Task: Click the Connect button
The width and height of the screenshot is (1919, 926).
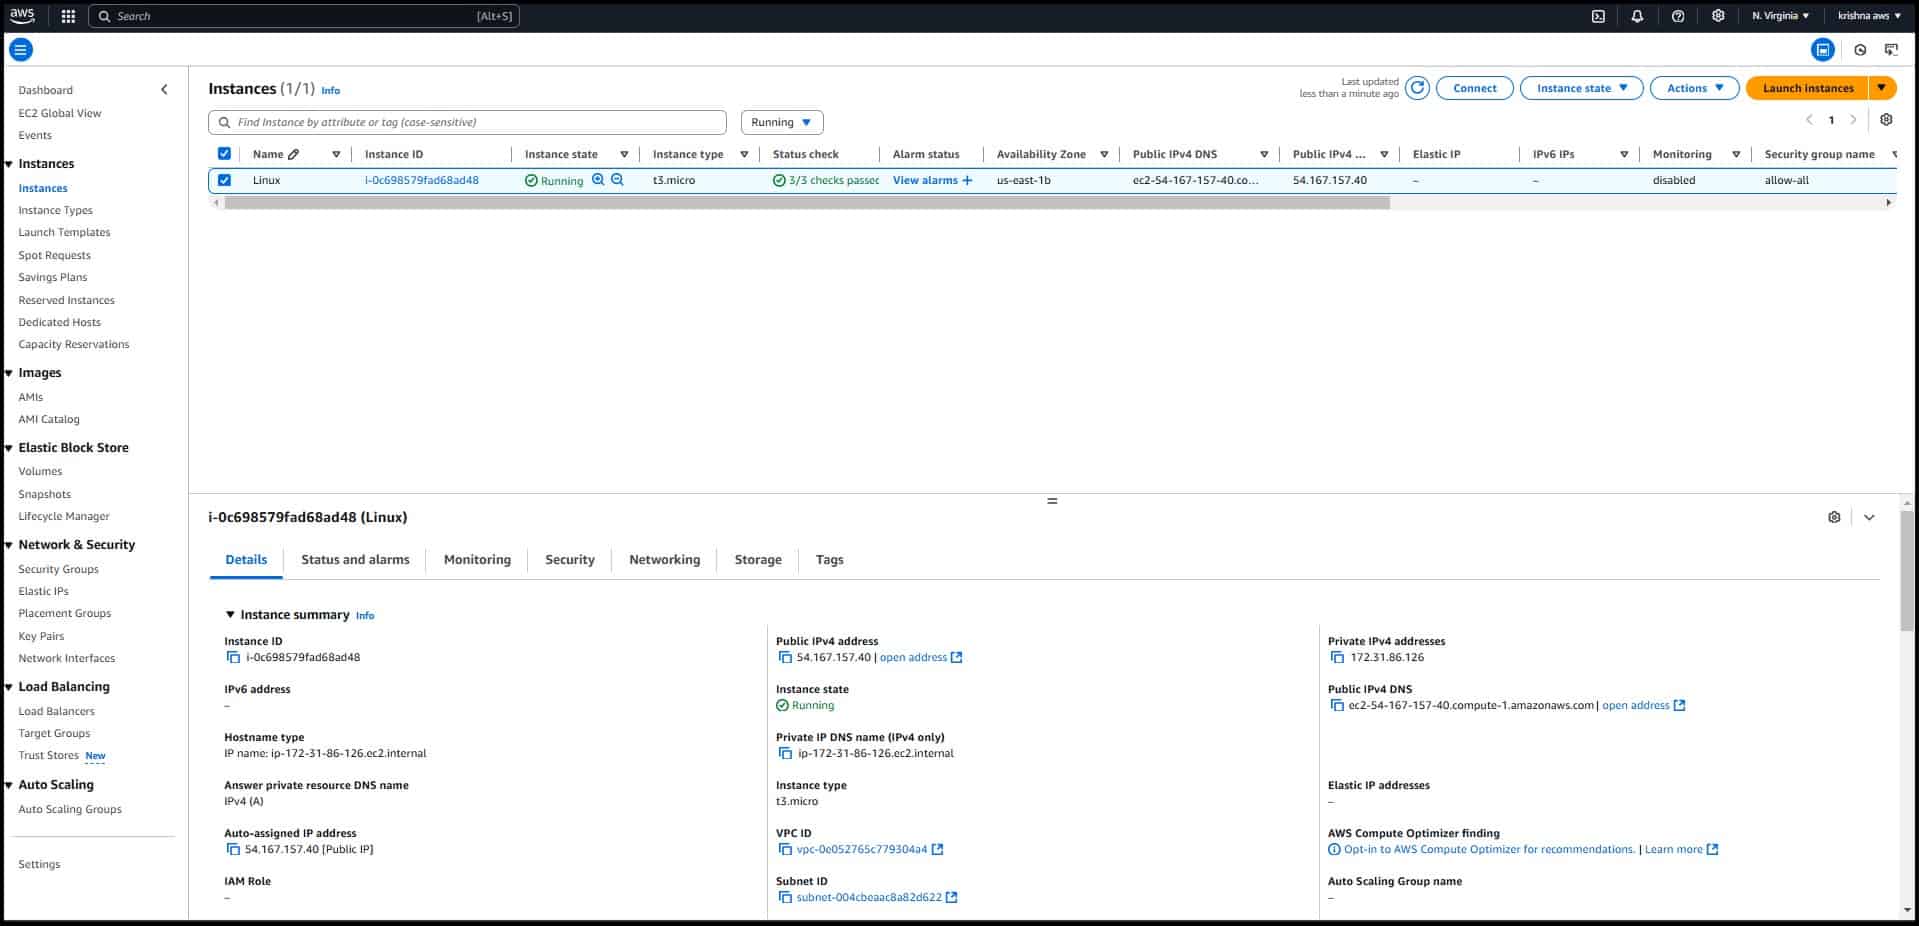Action: pyautogui.click(x=1474, y=88)
